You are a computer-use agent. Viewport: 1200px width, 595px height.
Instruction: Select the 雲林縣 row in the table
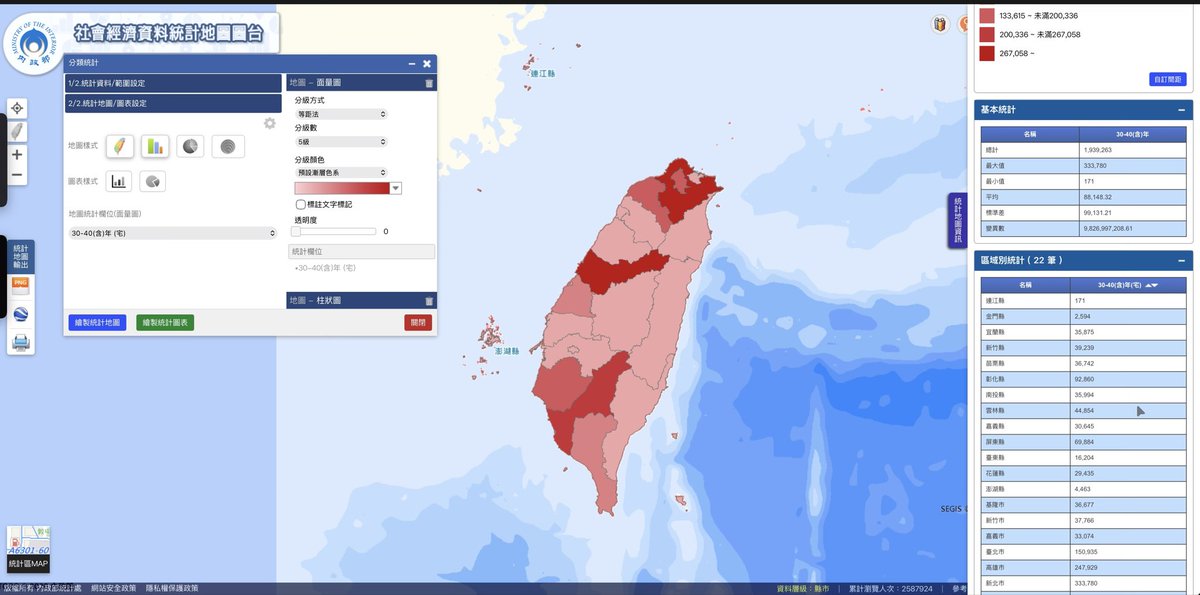tap(1083, 410)
